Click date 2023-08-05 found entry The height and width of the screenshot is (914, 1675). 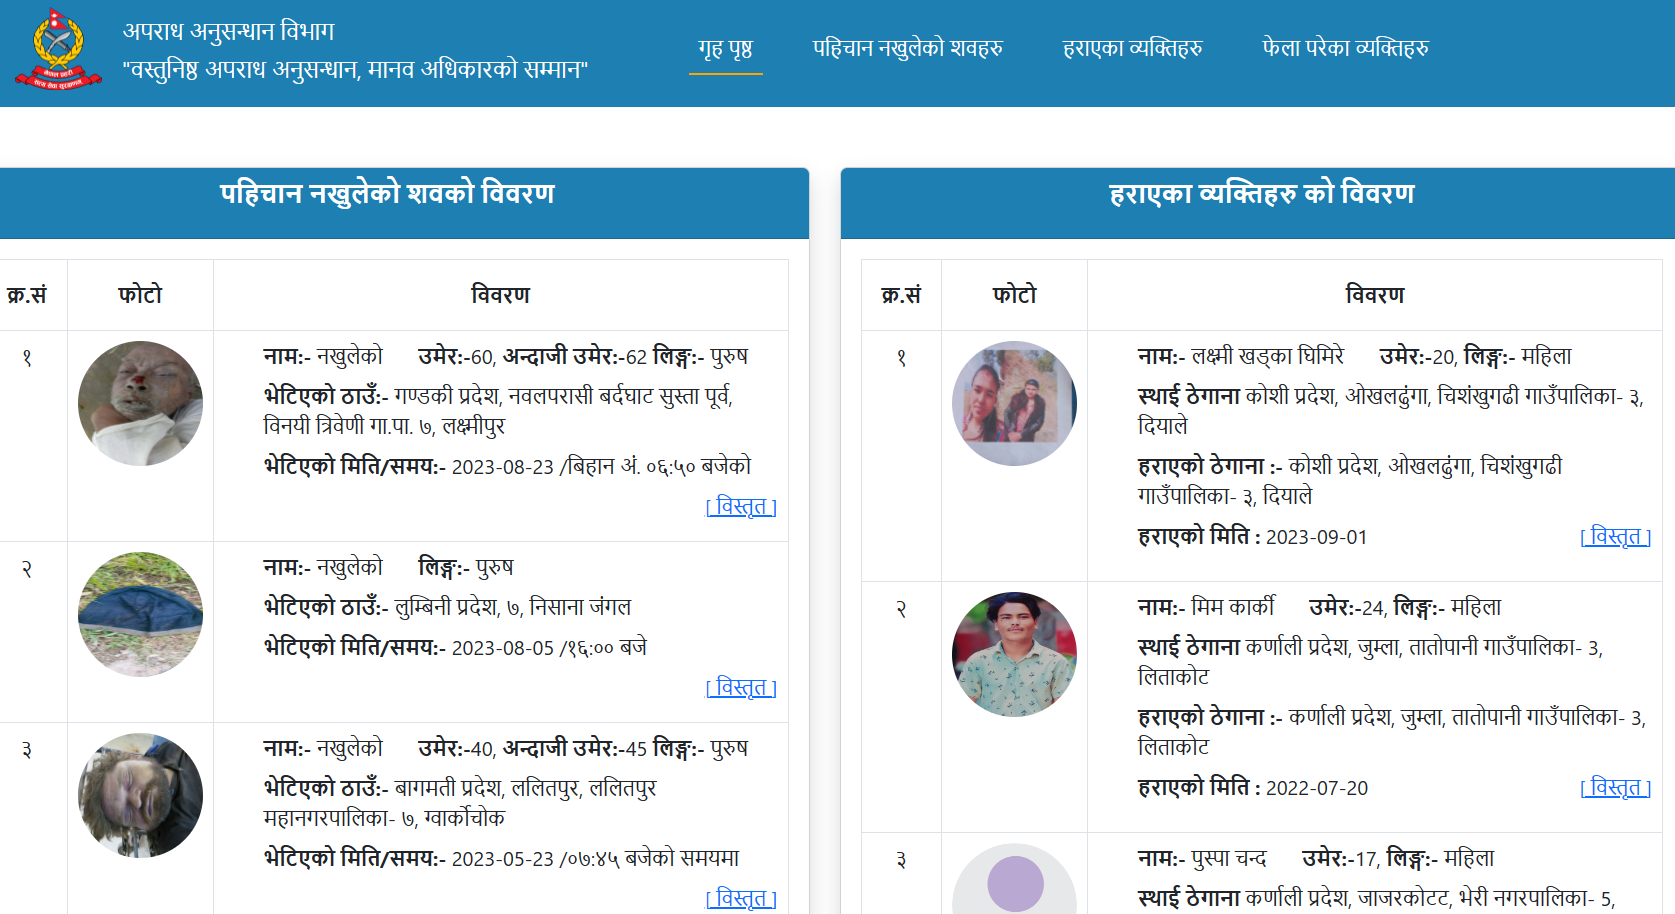coord(455,647)
